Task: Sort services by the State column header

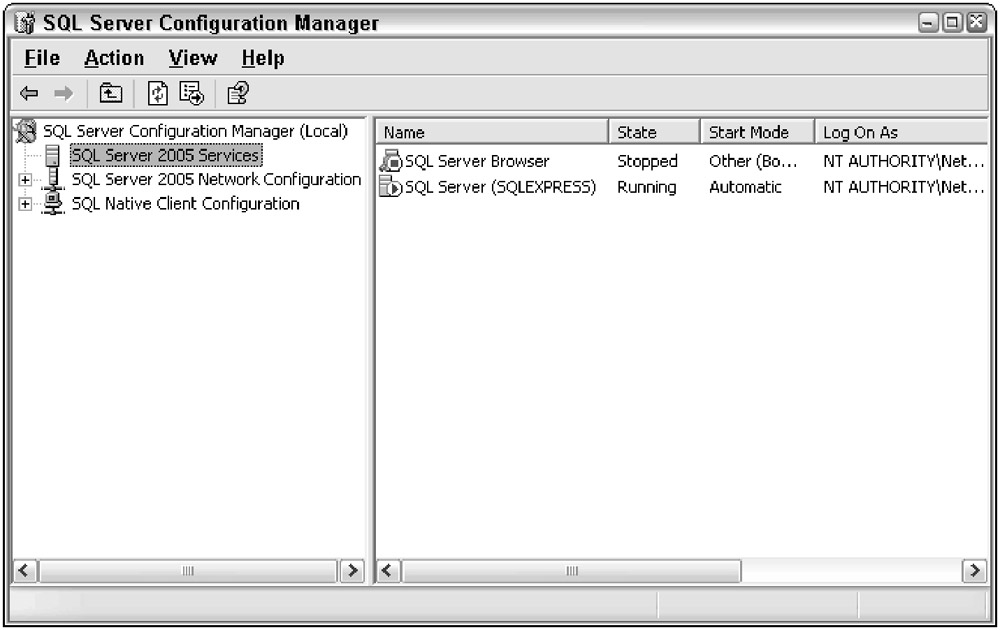Action: (x=654, y=132)
